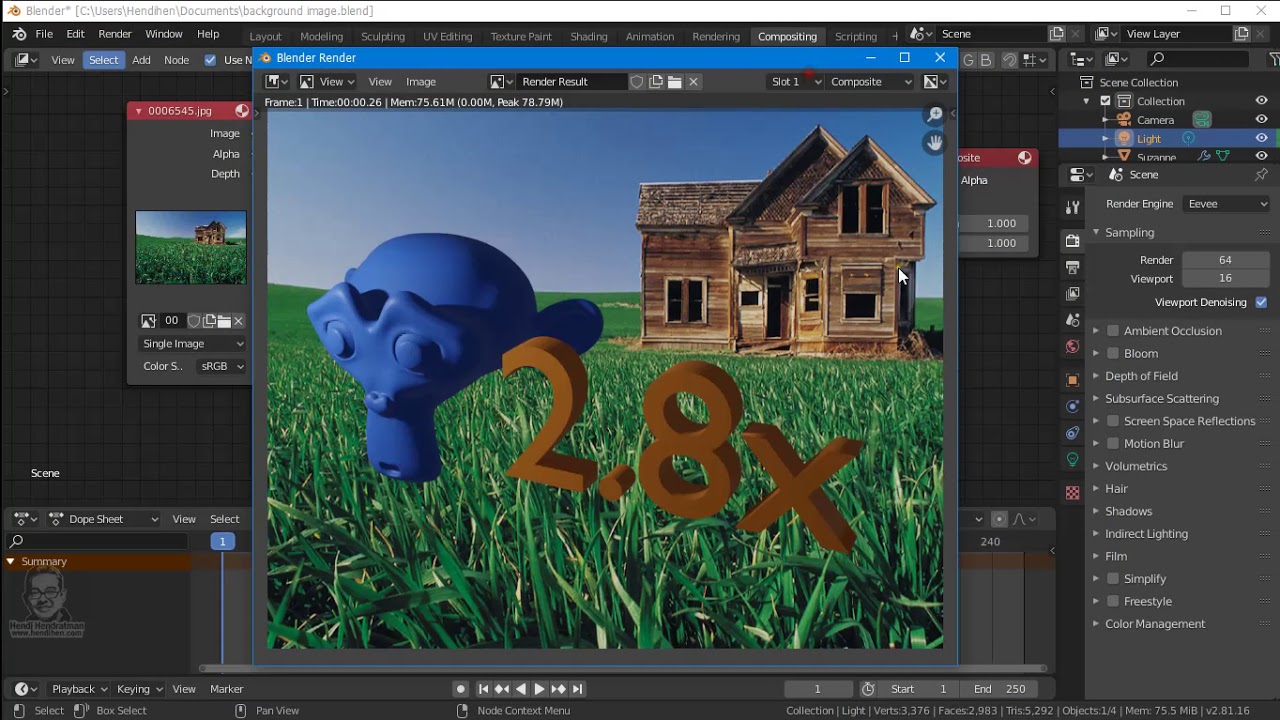Viewport: 1280px width, 720px height.
Task: Open the Scene properties tab
Action: [x=1072, y=320]
